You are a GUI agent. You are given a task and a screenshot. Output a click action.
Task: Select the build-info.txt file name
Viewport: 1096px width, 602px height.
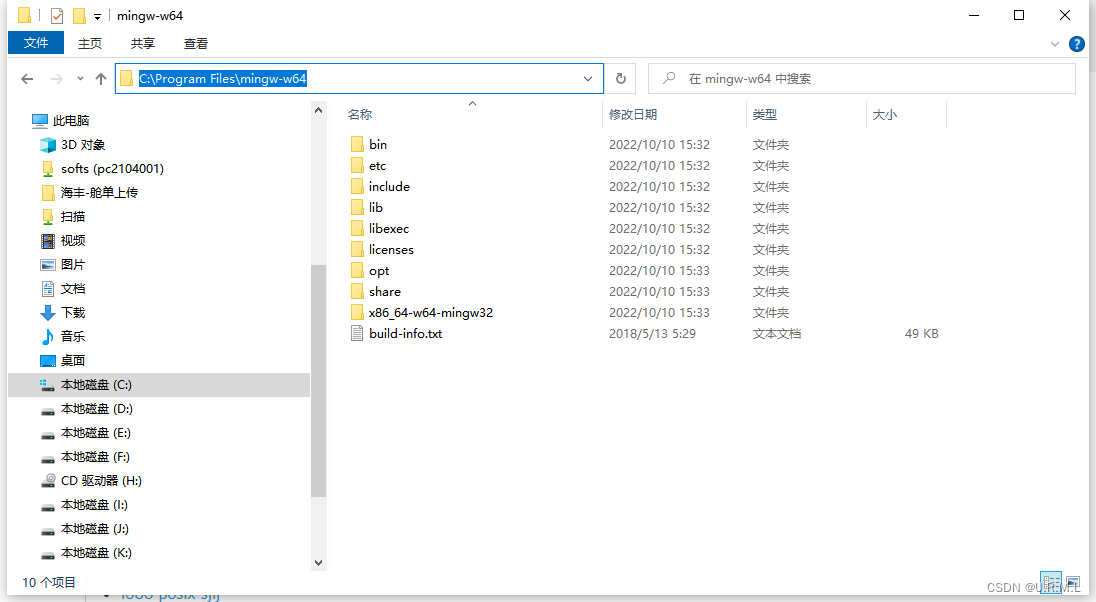point(405,334)
